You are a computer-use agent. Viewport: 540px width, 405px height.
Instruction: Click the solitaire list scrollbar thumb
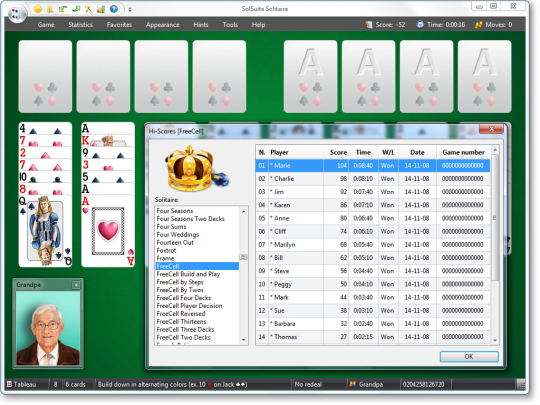[243, 257]
